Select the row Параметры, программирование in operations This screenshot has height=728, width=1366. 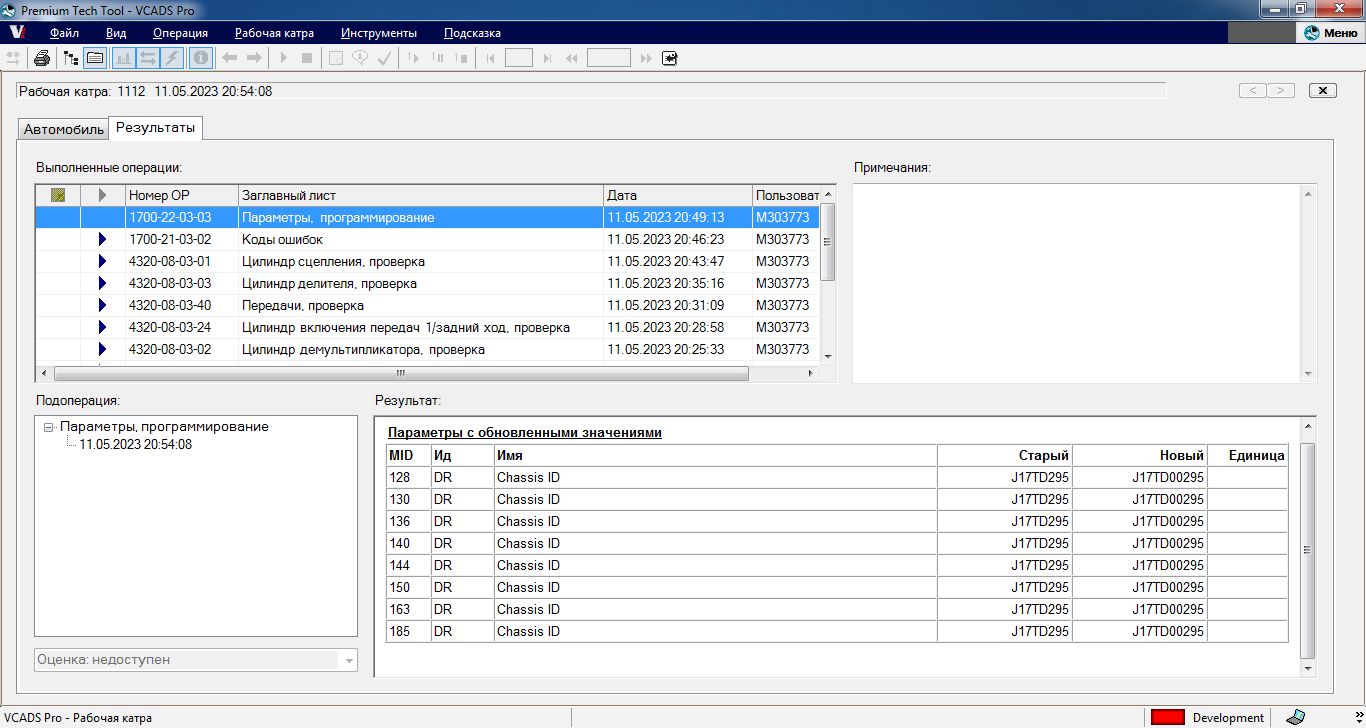428,217
